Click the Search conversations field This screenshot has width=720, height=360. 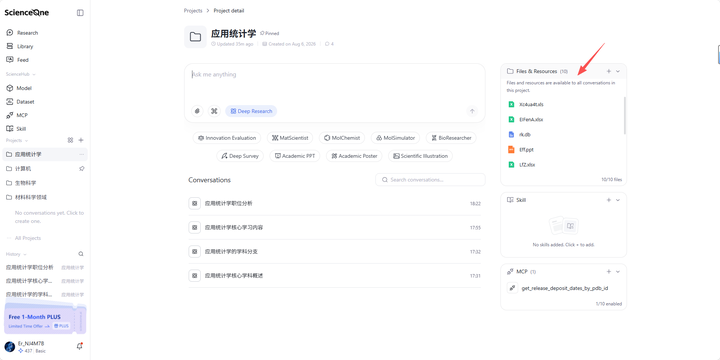click(x=430, y=180)
